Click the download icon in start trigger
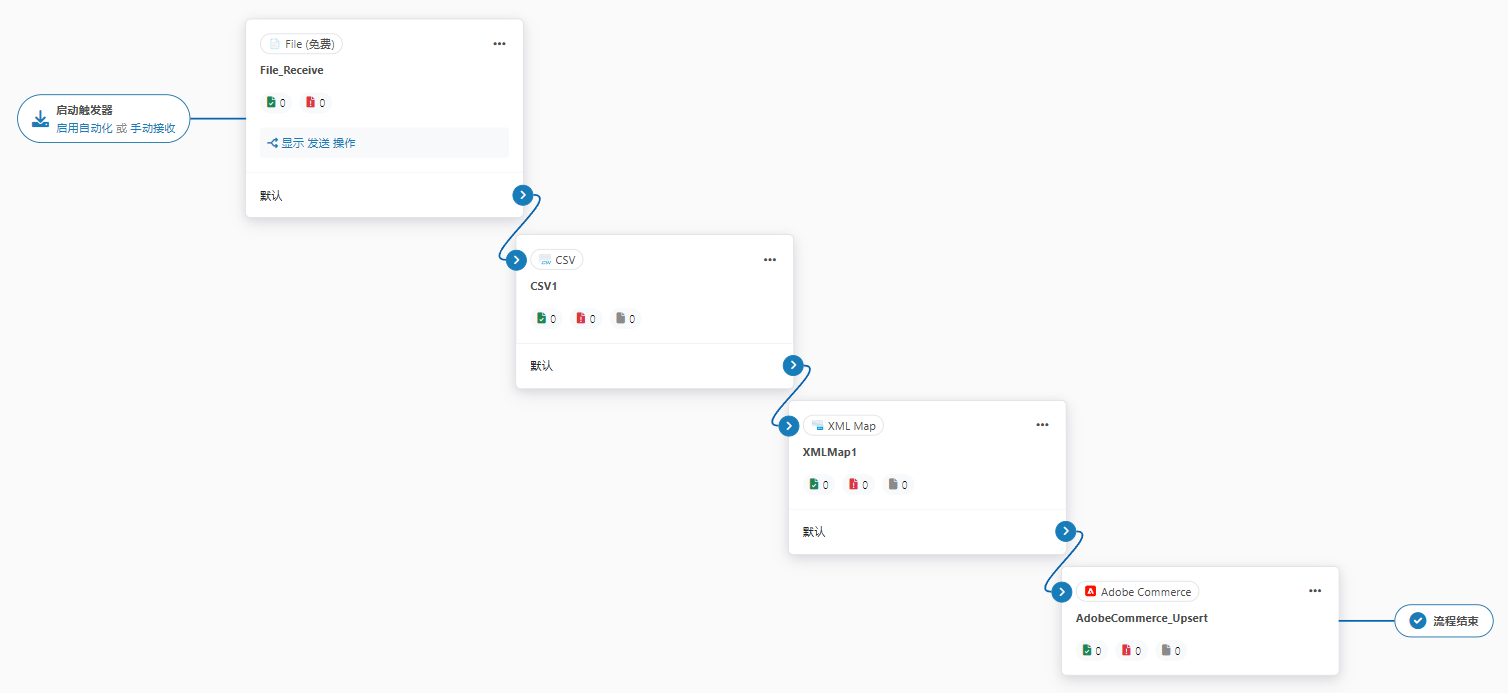The height and width of the screenshot is (693, 1508). [x=40, y=119]
